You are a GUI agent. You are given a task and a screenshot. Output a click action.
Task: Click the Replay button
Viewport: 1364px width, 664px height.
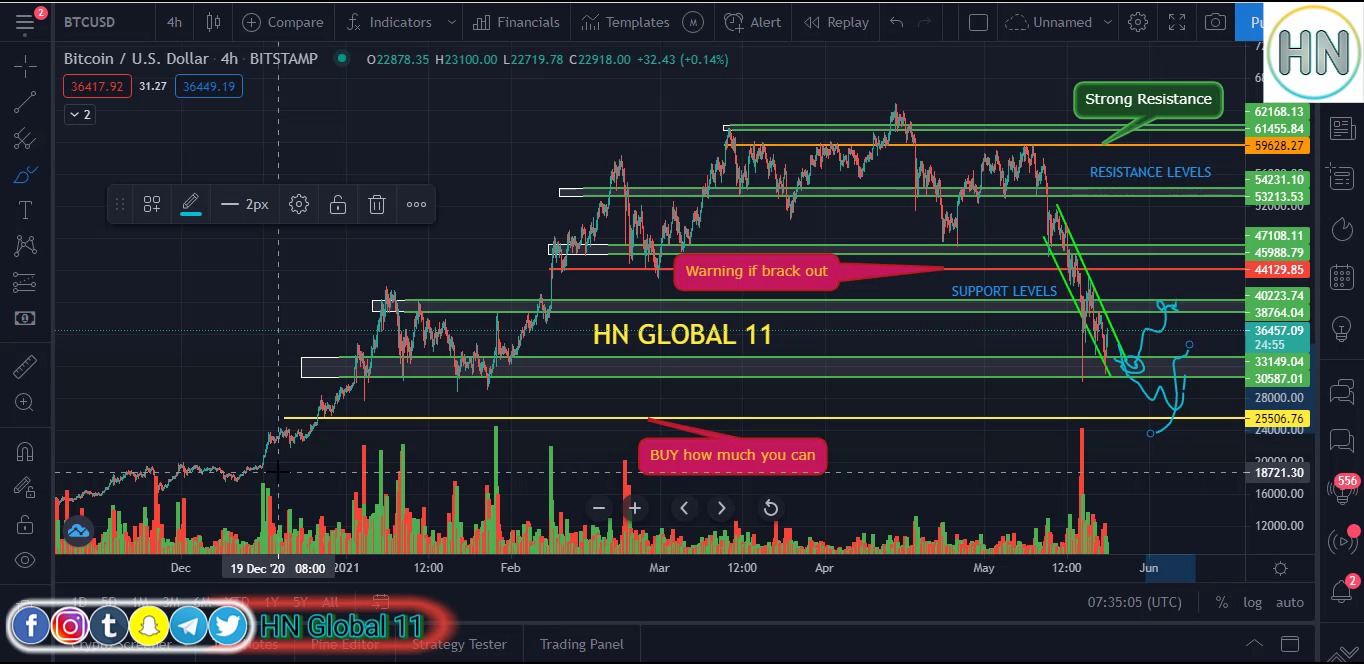pyautogui.click(x=836, y=22)
